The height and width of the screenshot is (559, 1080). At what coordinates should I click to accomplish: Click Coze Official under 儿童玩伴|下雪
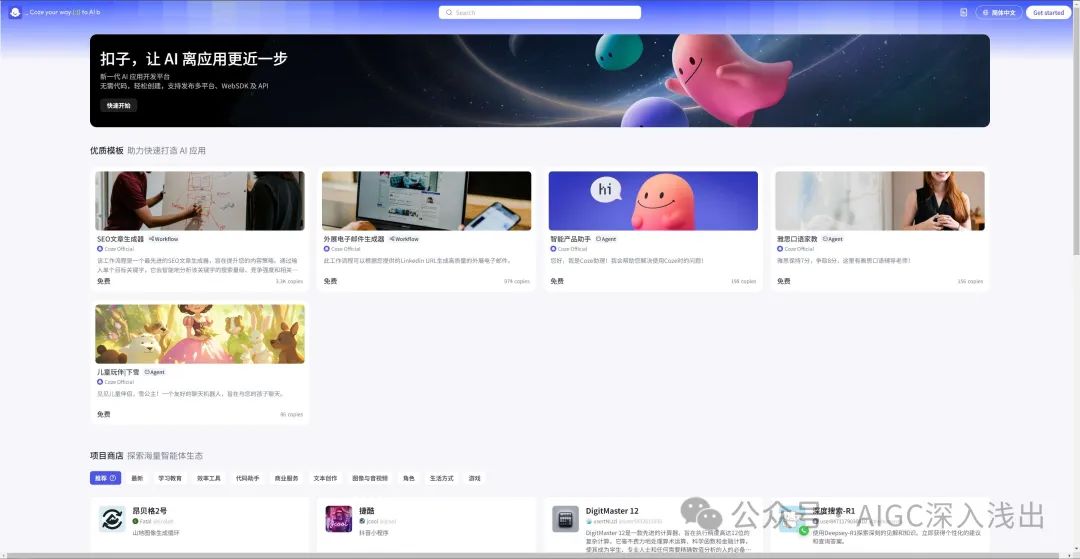(116, 381)
